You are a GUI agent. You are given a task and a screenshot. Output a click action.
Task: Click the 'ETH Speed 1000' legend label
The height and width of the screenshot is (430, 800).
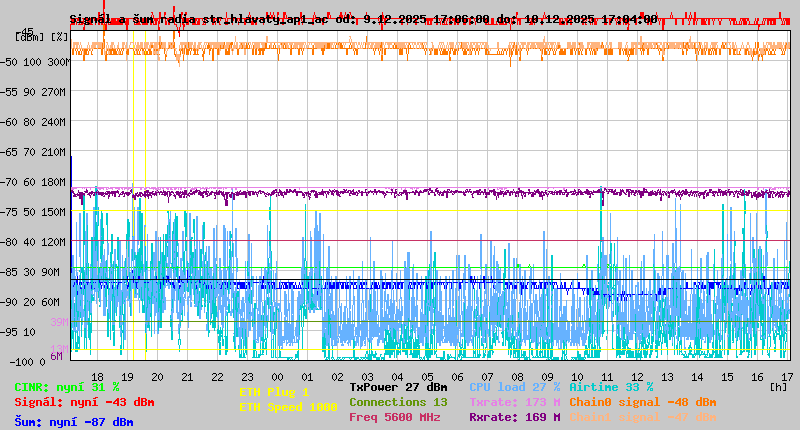[x=288, y=407]
